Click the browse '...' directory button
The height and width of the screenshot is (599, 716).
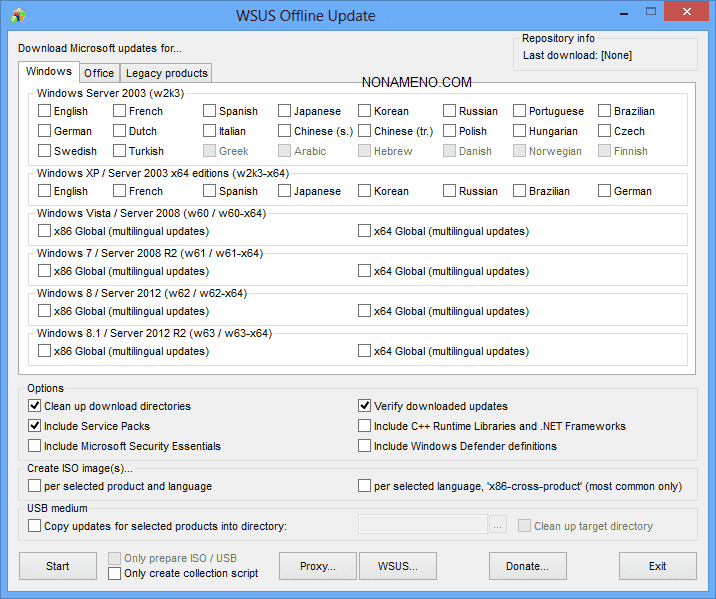[x=499, y=526]
